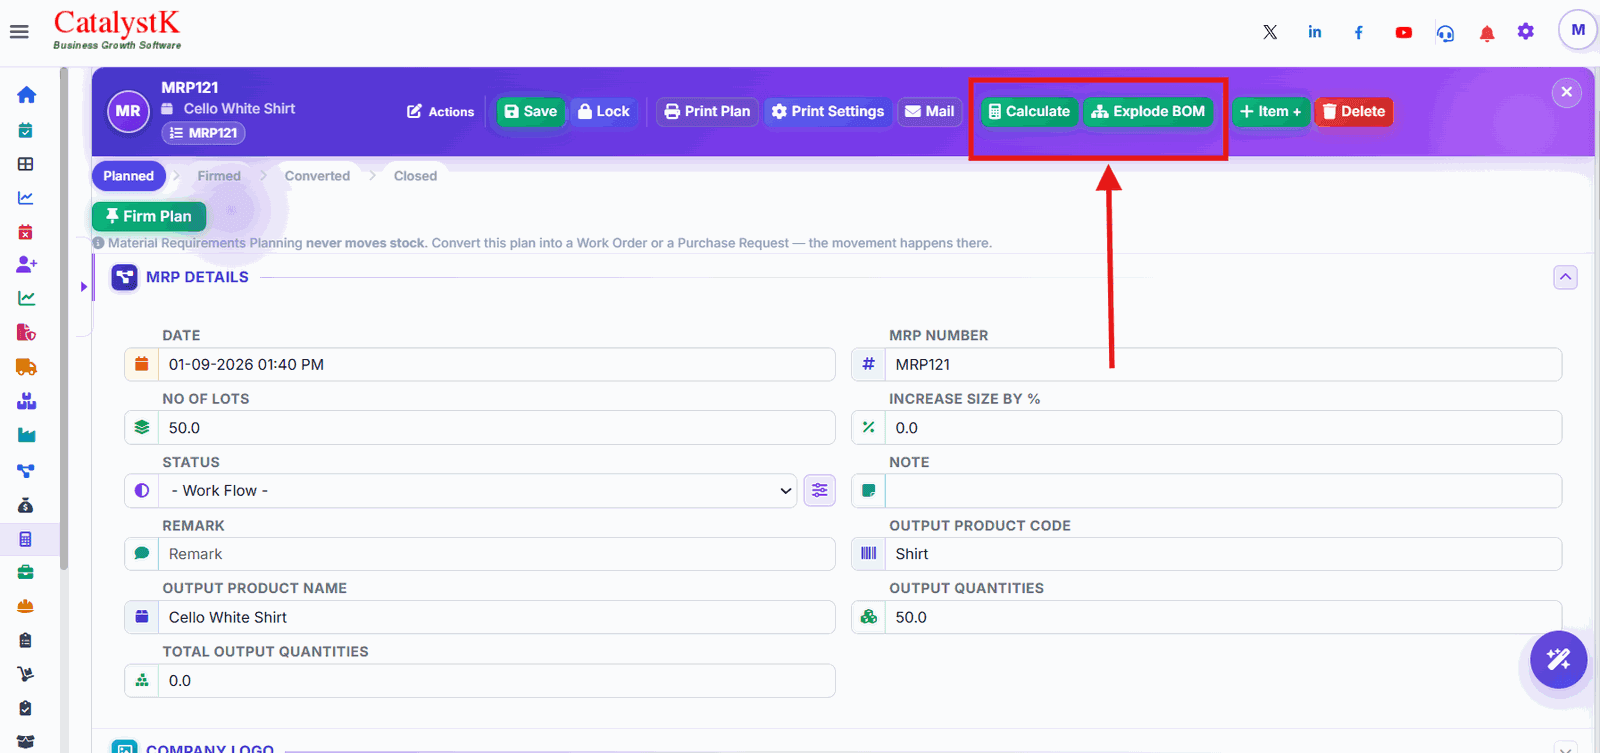Viewport: 1600px width, 753px height.
Task: Open the orange hard hat sidebar icon
Action: [x=26, y=606]
